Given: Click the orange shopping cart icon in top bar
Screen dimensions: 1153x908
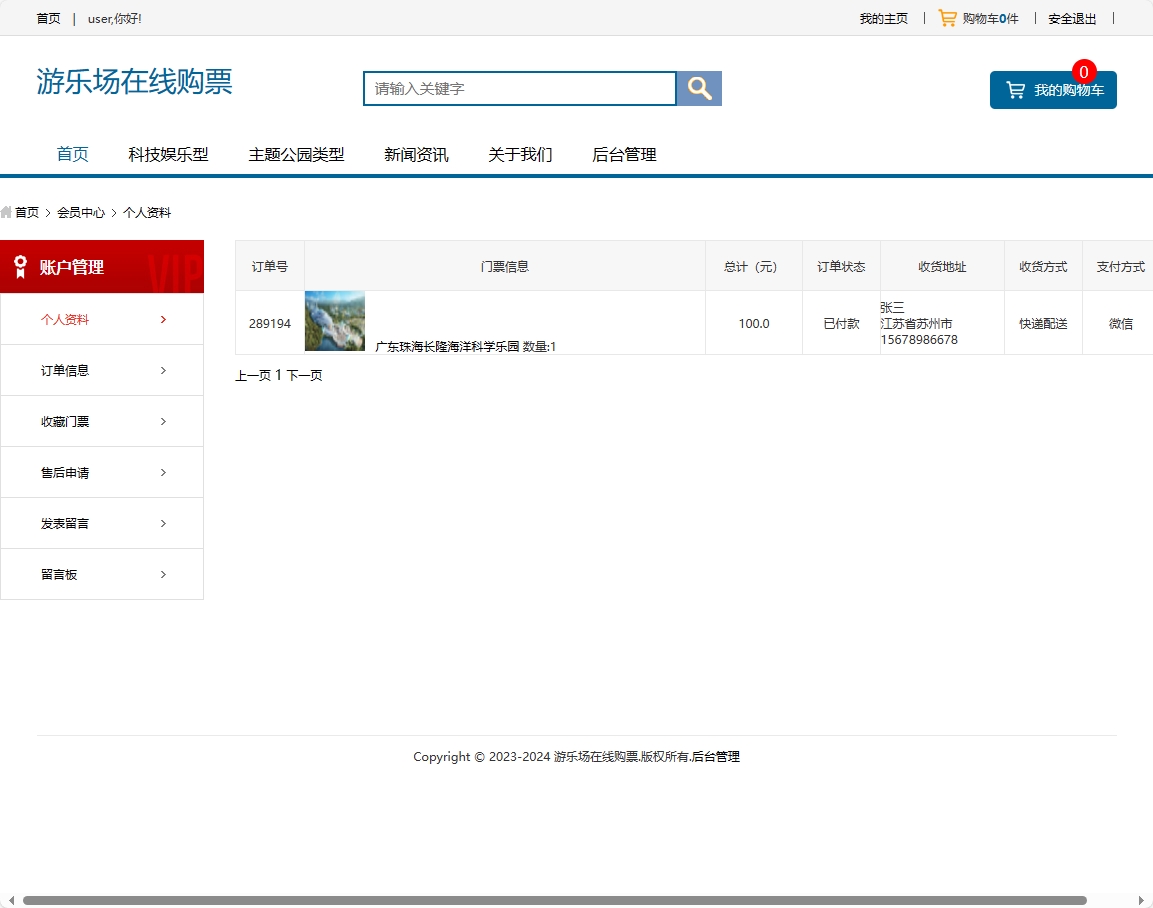Looking at the screenshot, I should click(x=946, y=17).
